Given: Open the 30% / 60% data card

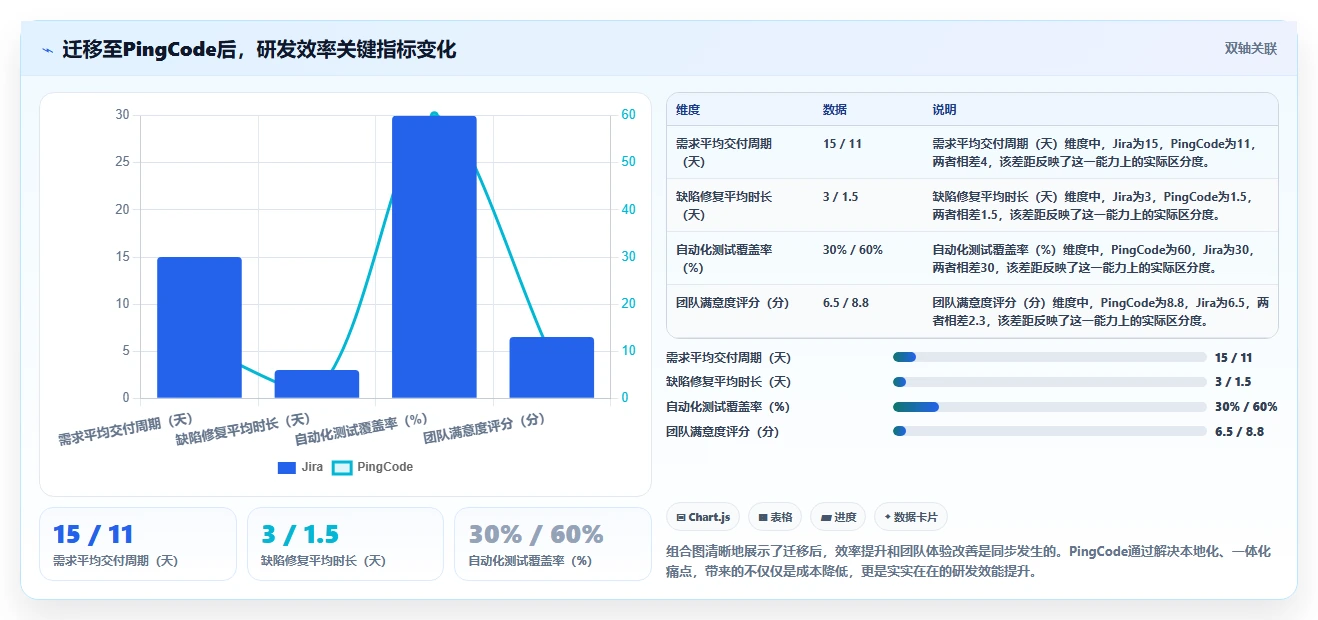Looking at the screenshot, I should coord(553,544).
